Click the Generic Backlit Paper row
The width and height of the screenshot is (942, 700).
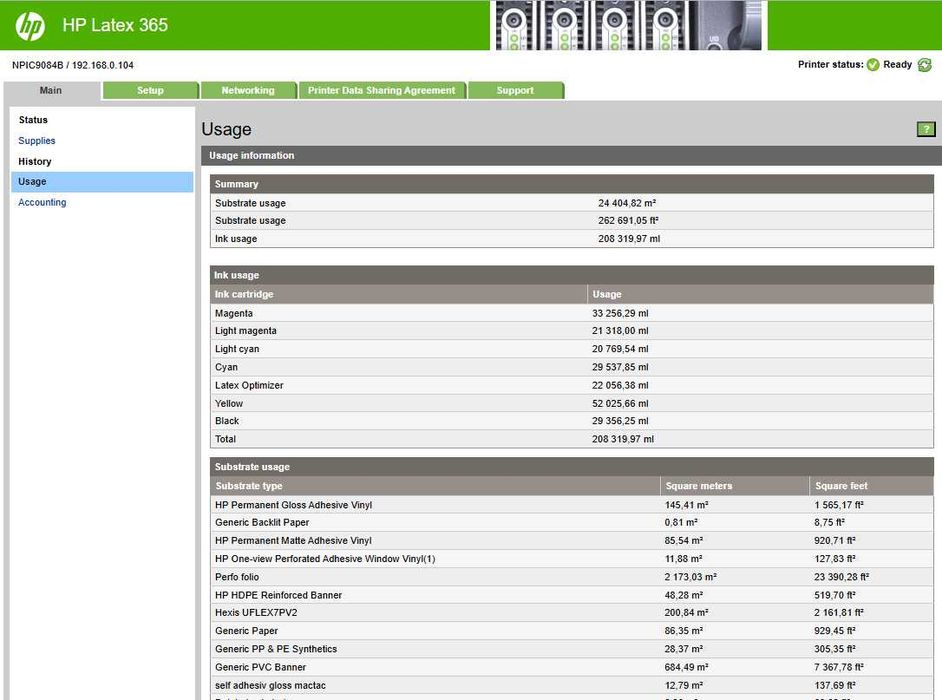pyautogui.click(x=572, y=523)
